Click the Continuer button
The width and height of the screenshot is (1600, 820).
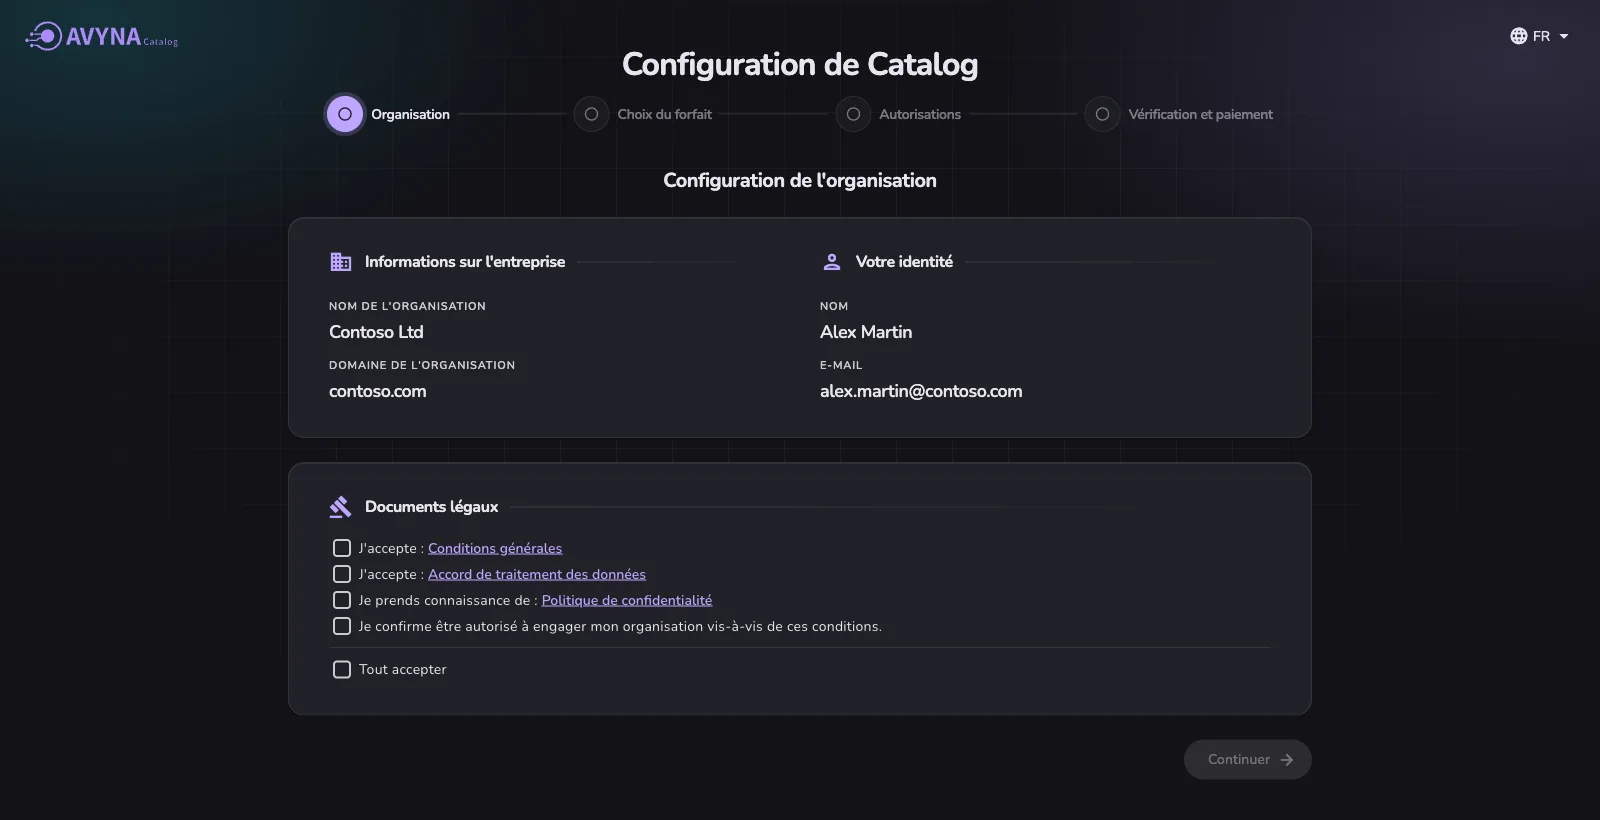[x=1248, y=759]
